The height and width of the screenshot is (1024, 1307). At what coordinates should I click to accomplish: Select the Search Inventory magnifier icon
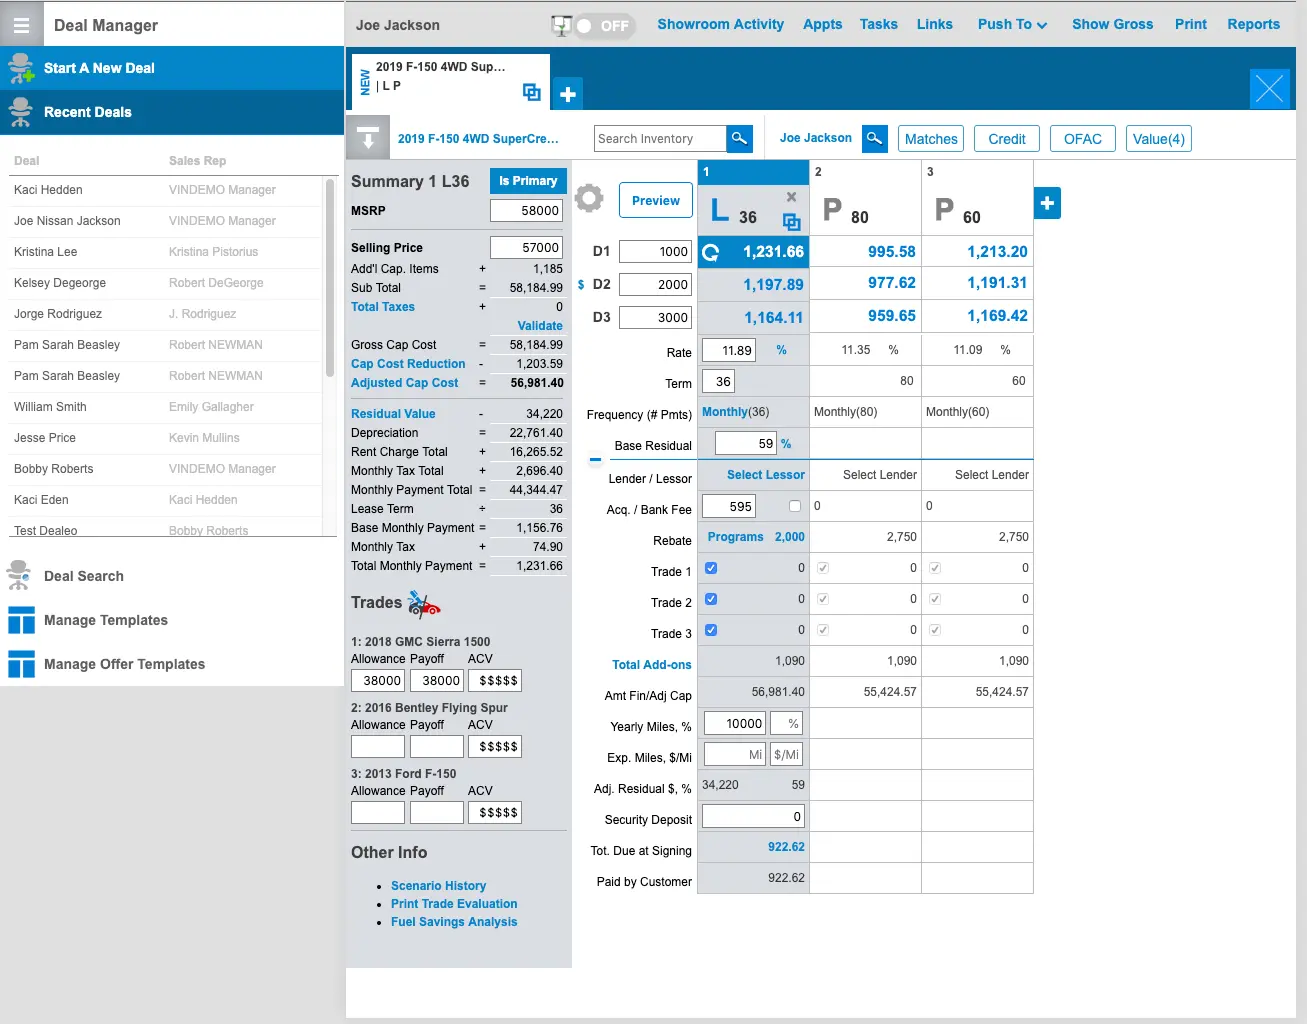point(739,138)
